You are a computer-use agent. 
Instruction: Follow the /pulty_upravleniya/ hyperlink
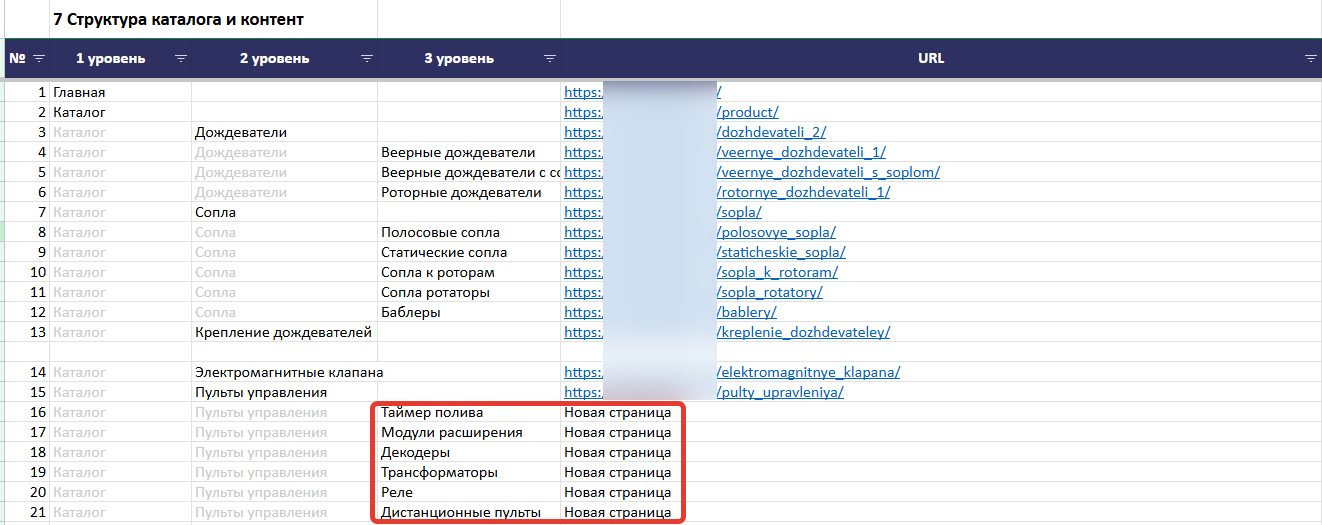click(x=780, y=392)
